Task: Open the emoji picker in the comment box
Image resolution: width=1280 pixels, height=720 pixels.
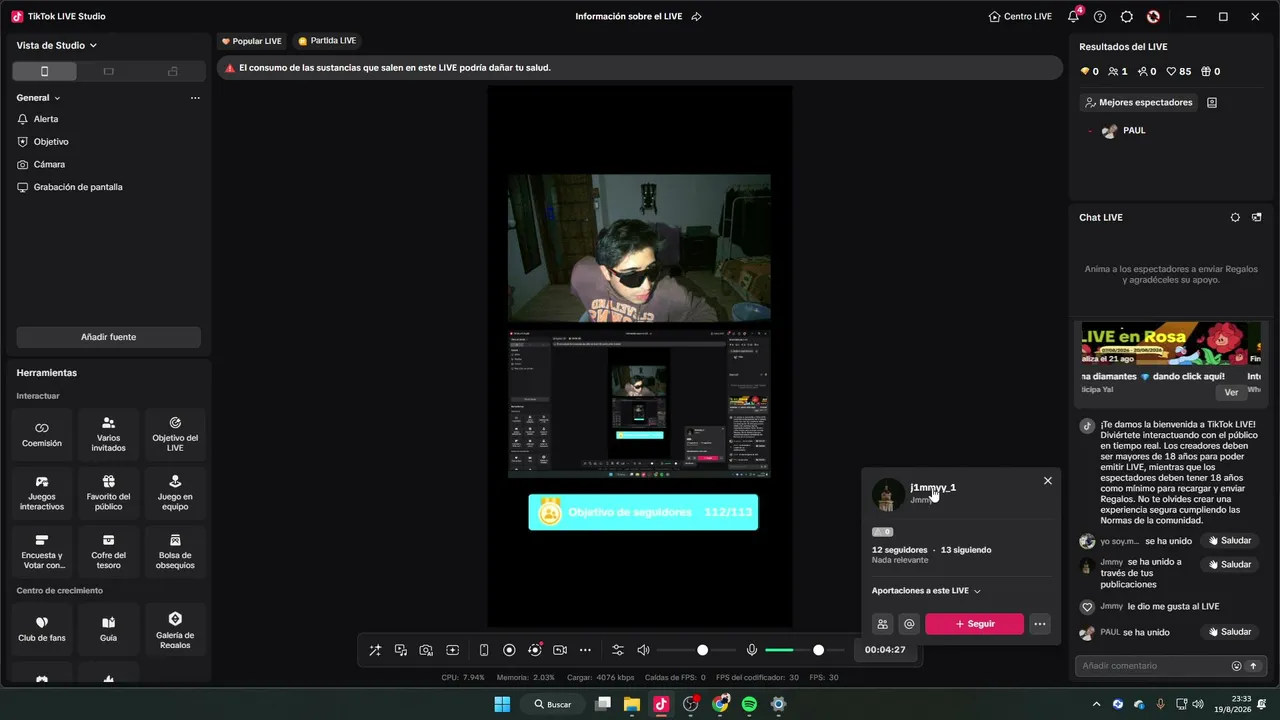Action: pyautogui.click(x=1236, y=665)
